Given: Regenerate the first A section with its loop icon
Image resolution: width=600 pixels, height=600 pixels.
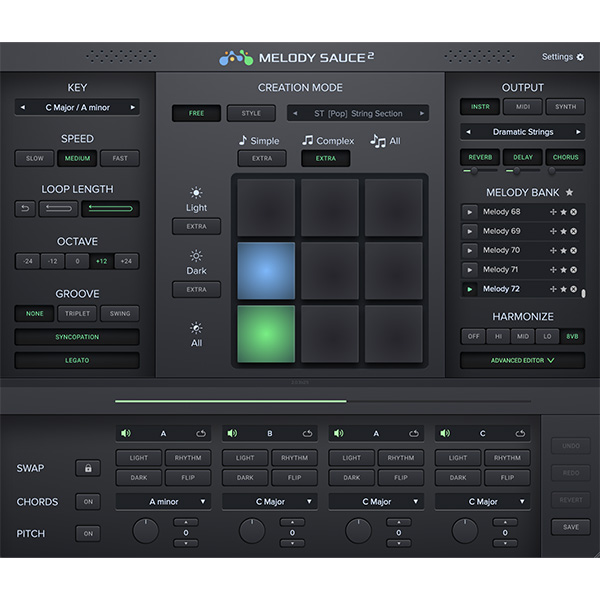Looking at the screenshot, I should click(201, 434).
